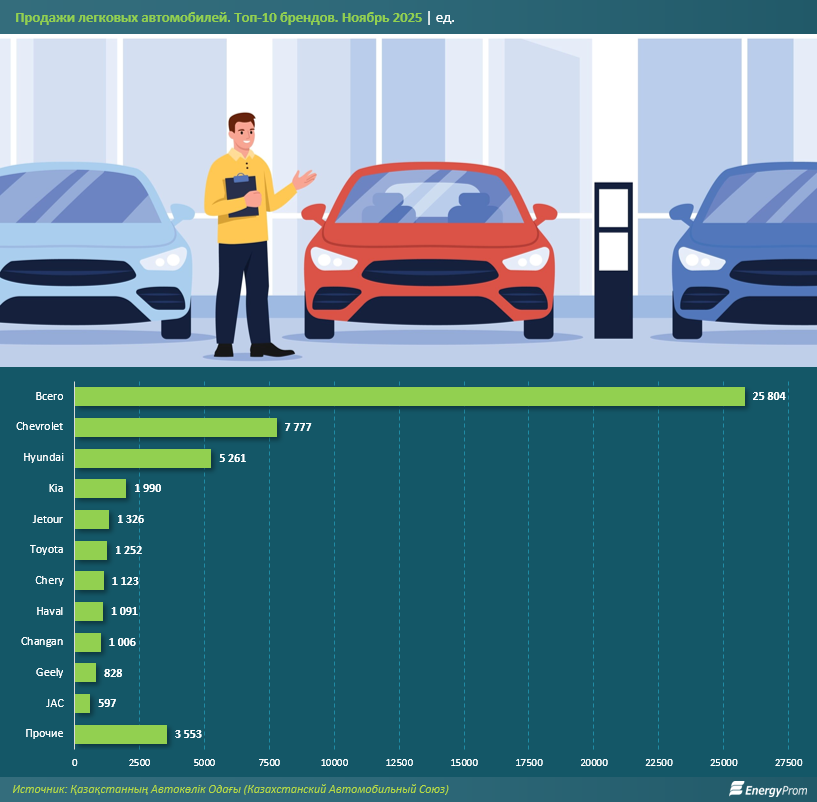Click the 7 777 value label
Screen dimensions: 817x802
[300, 427]
